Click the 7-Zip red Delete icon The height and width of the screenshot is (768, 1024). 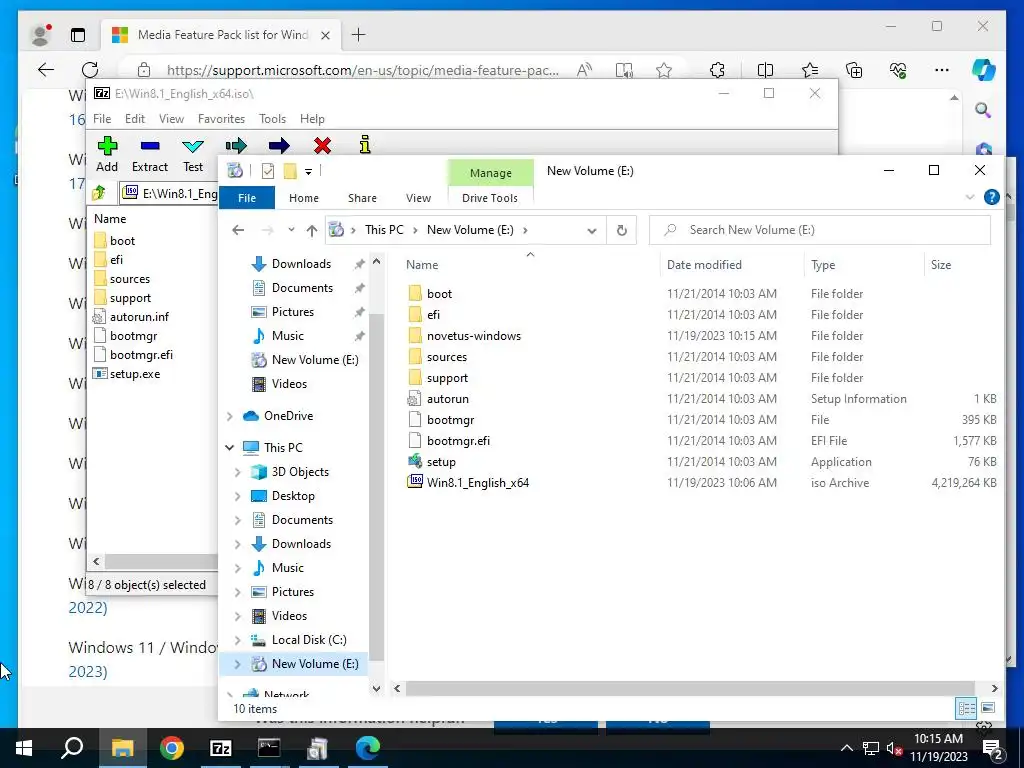tap(322, 145)
